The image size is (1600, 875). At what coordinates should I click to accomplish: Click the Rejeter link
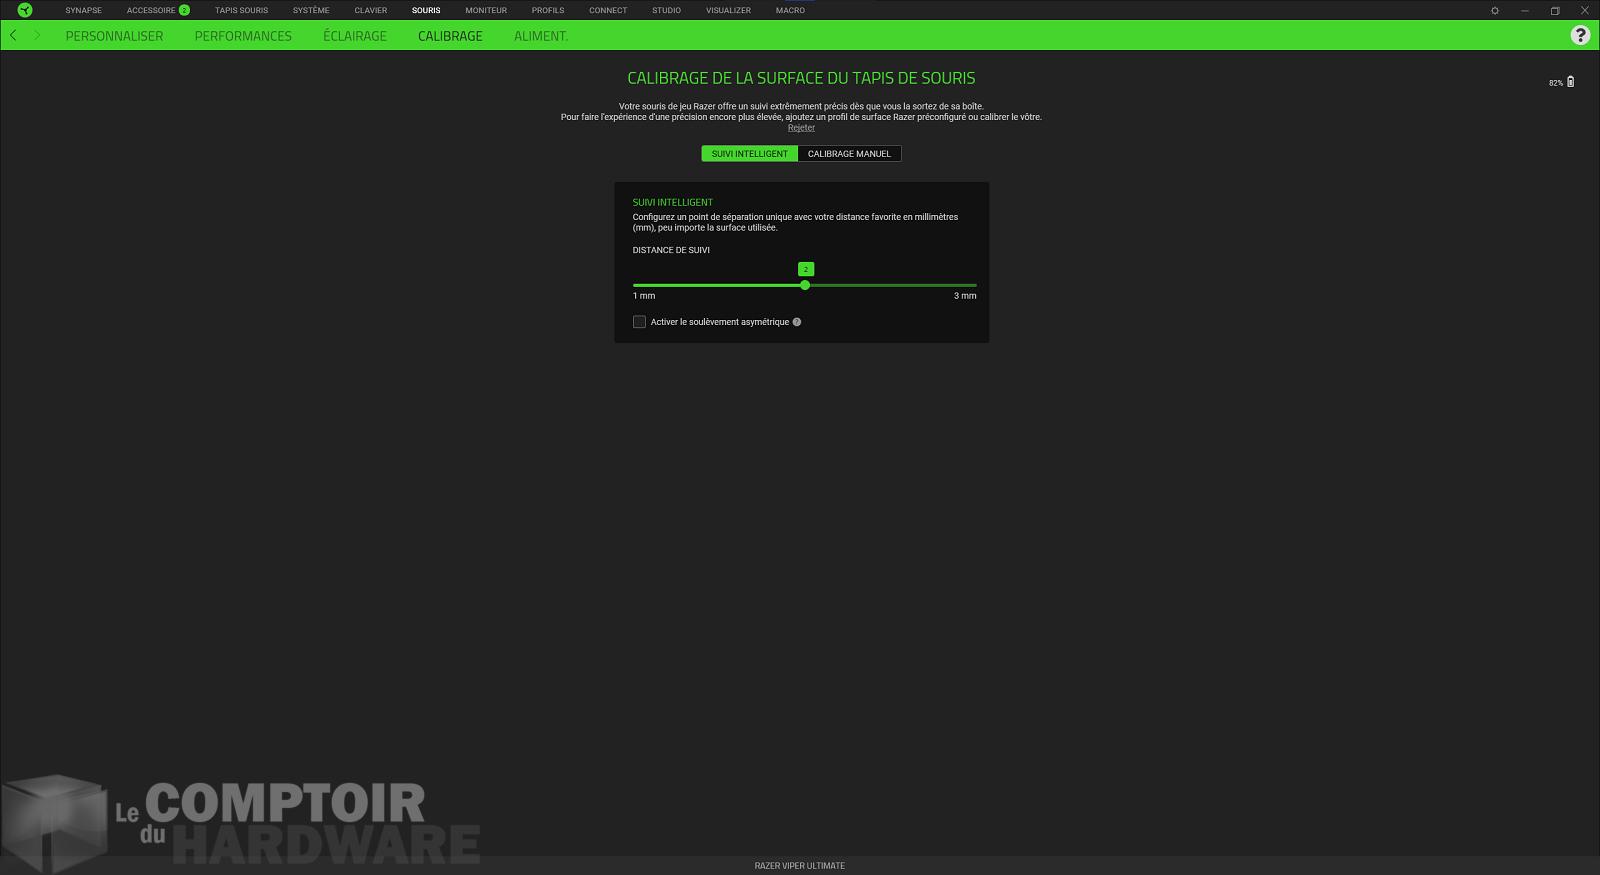pyautogui.click(x=801, y=128)
